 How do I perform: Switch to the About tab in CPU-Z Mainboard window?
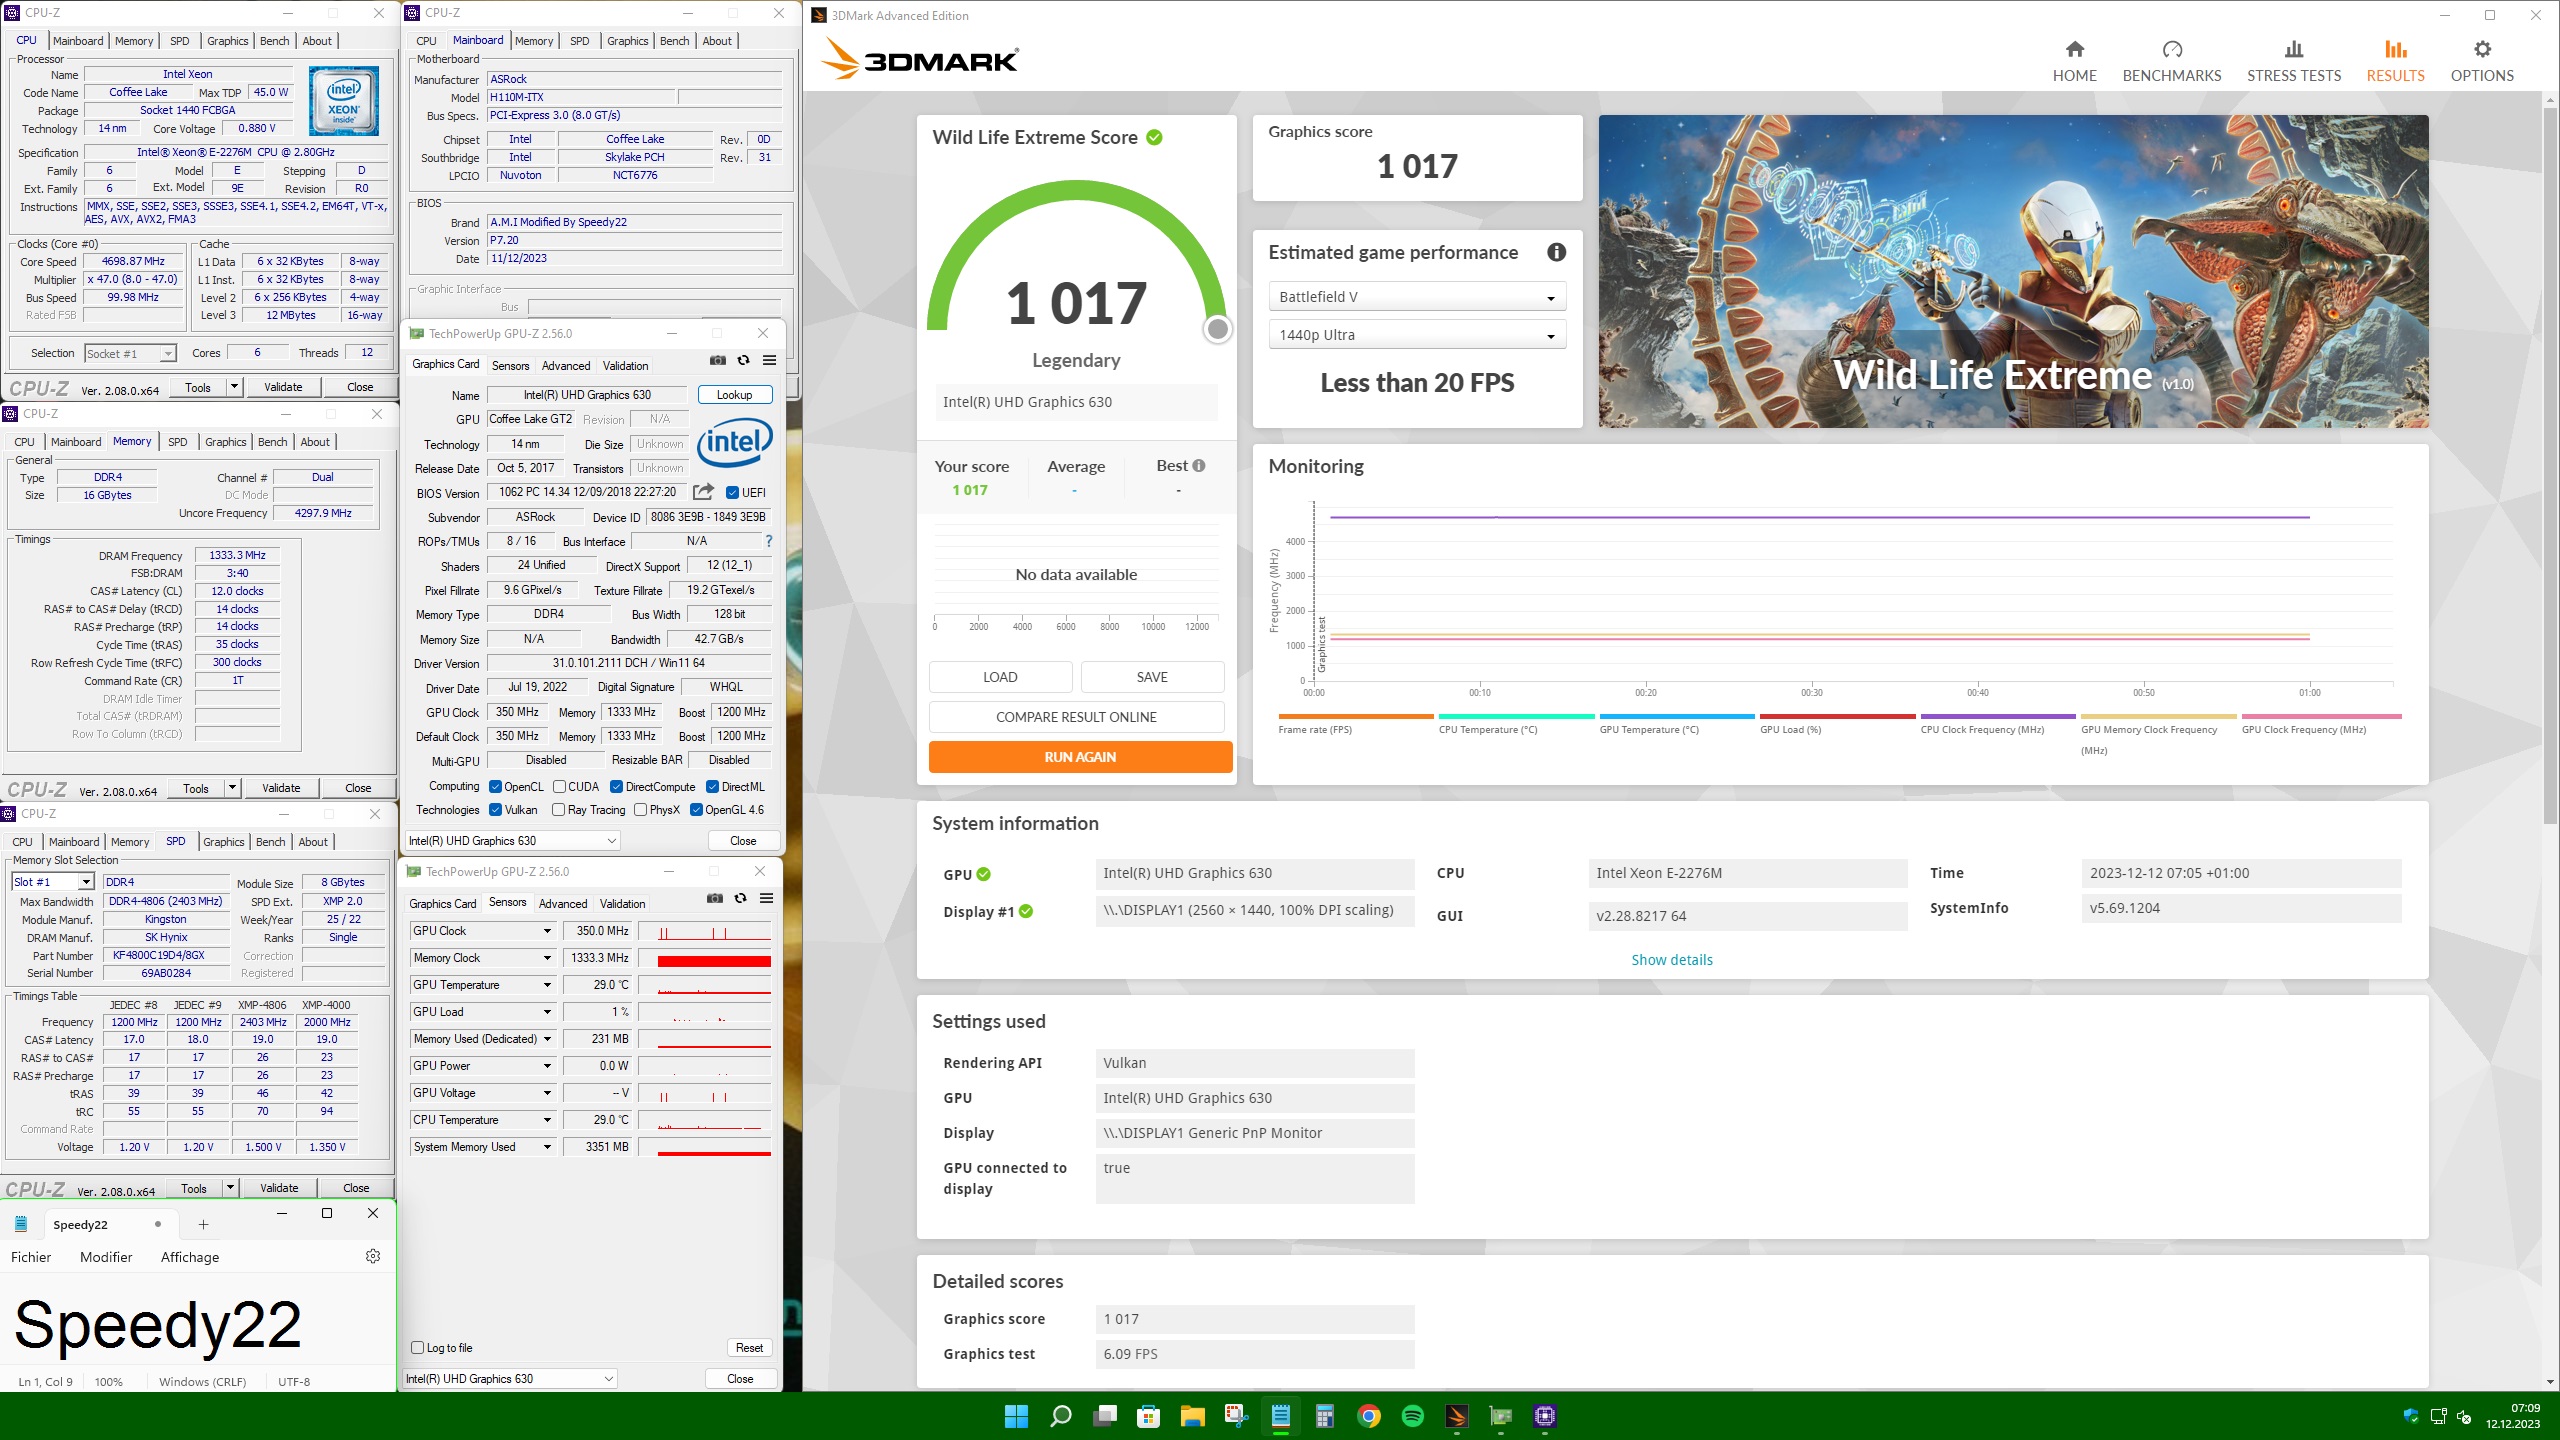717,41
